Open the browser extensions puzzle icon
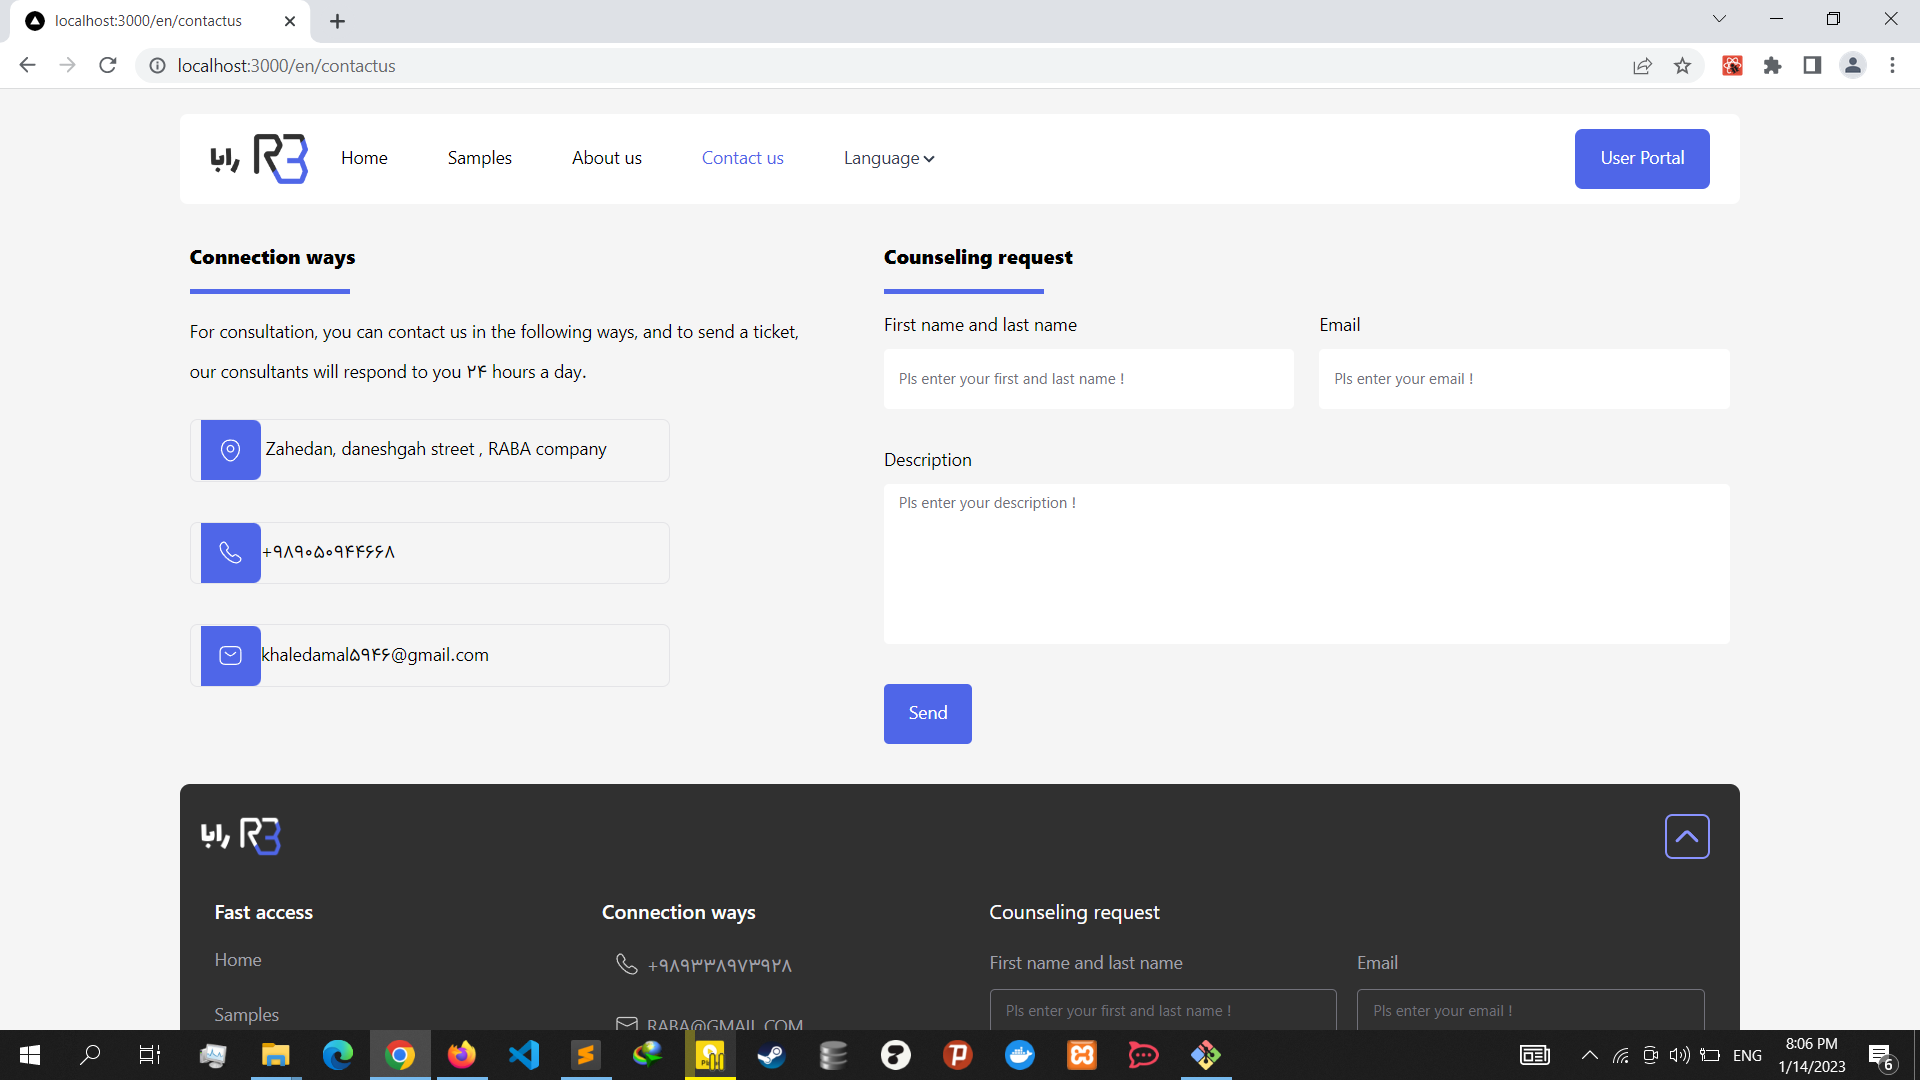 (x=1772, y=65)
